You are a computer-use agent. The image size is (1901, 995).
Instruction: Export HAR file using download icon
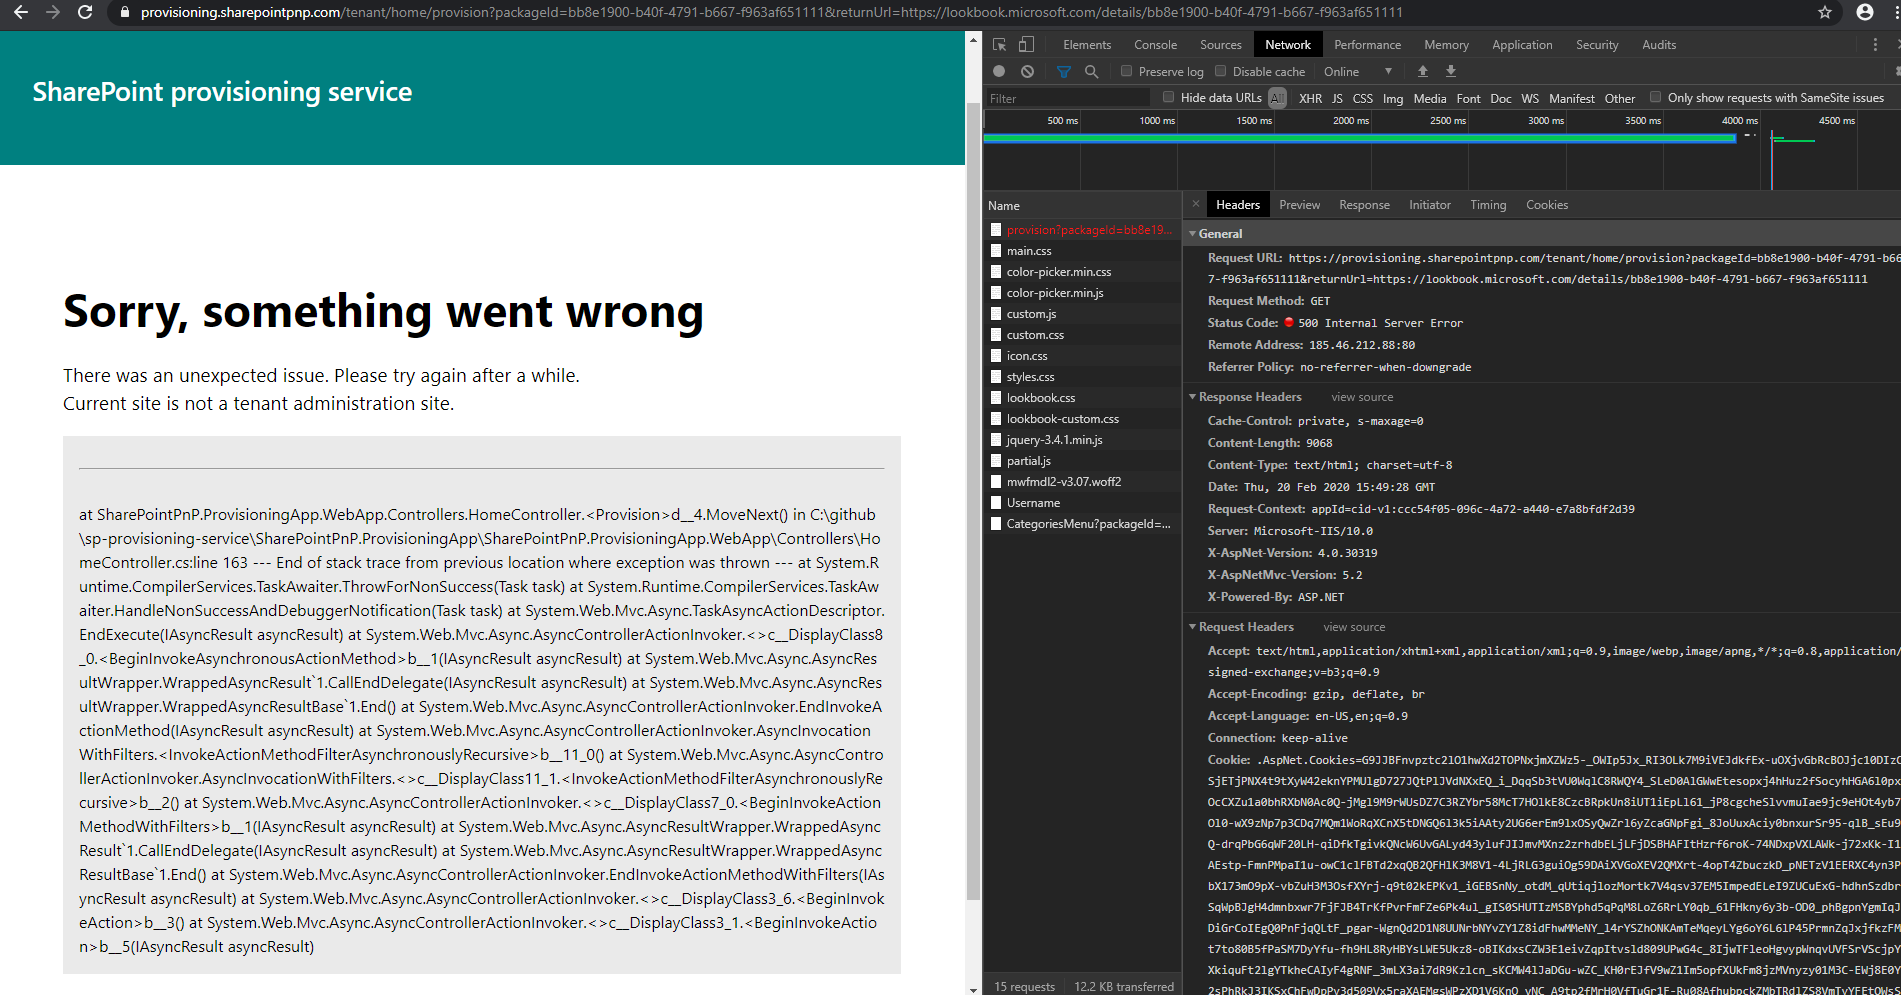click(x=1450, y=71)
